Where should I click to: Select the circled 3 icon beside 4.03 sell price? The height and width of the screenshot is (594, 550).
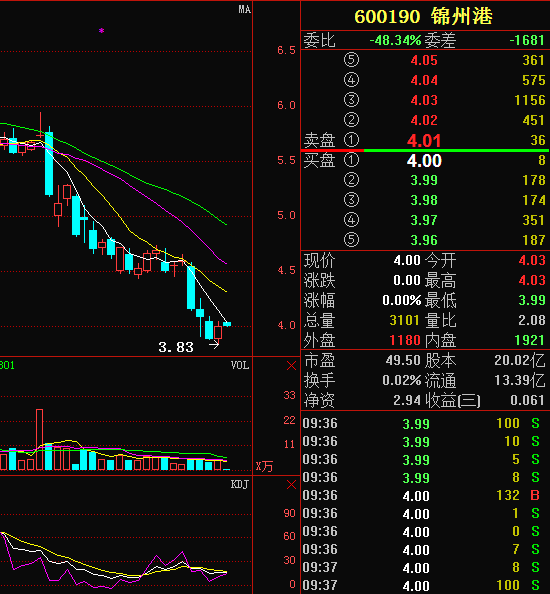coord(351,100)
